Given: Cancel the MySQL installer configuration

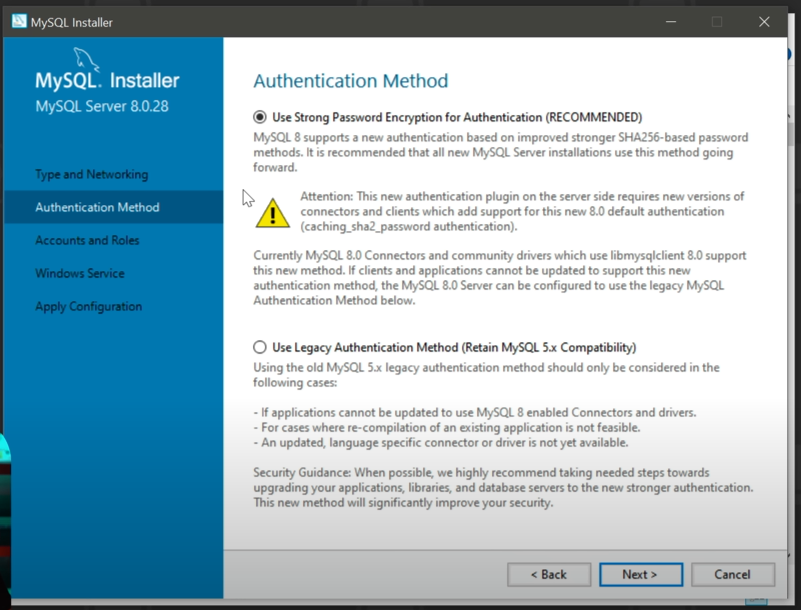Looking at the screenshot, I should (733, 574).
